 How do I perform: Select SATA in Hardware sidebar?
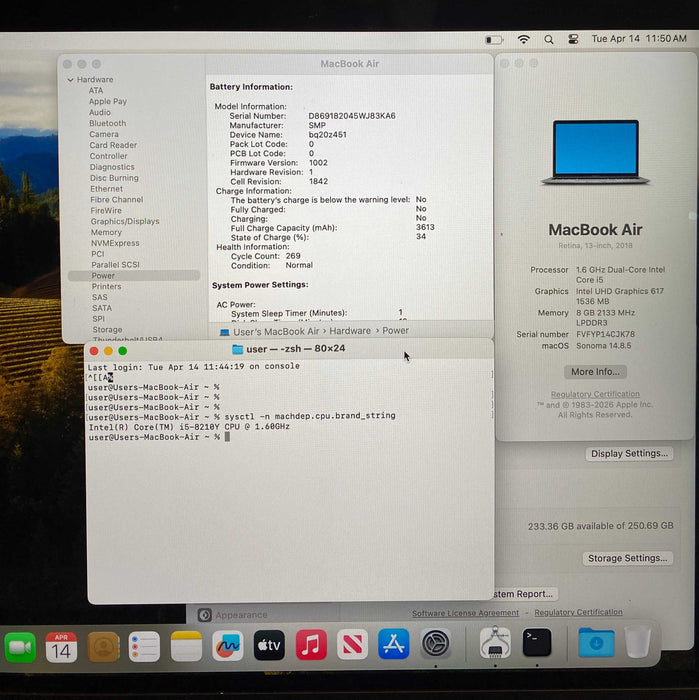point(102,308)
